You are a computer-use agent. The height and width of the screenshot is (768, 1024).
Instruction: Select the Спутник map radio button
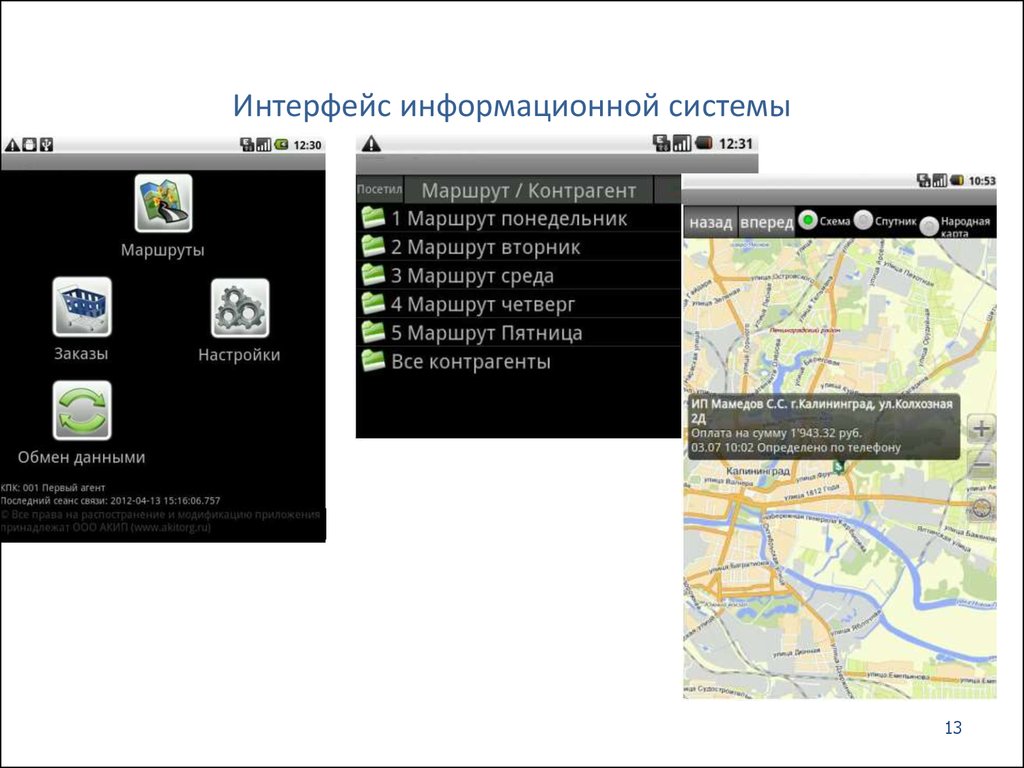[x=863, y=221]
